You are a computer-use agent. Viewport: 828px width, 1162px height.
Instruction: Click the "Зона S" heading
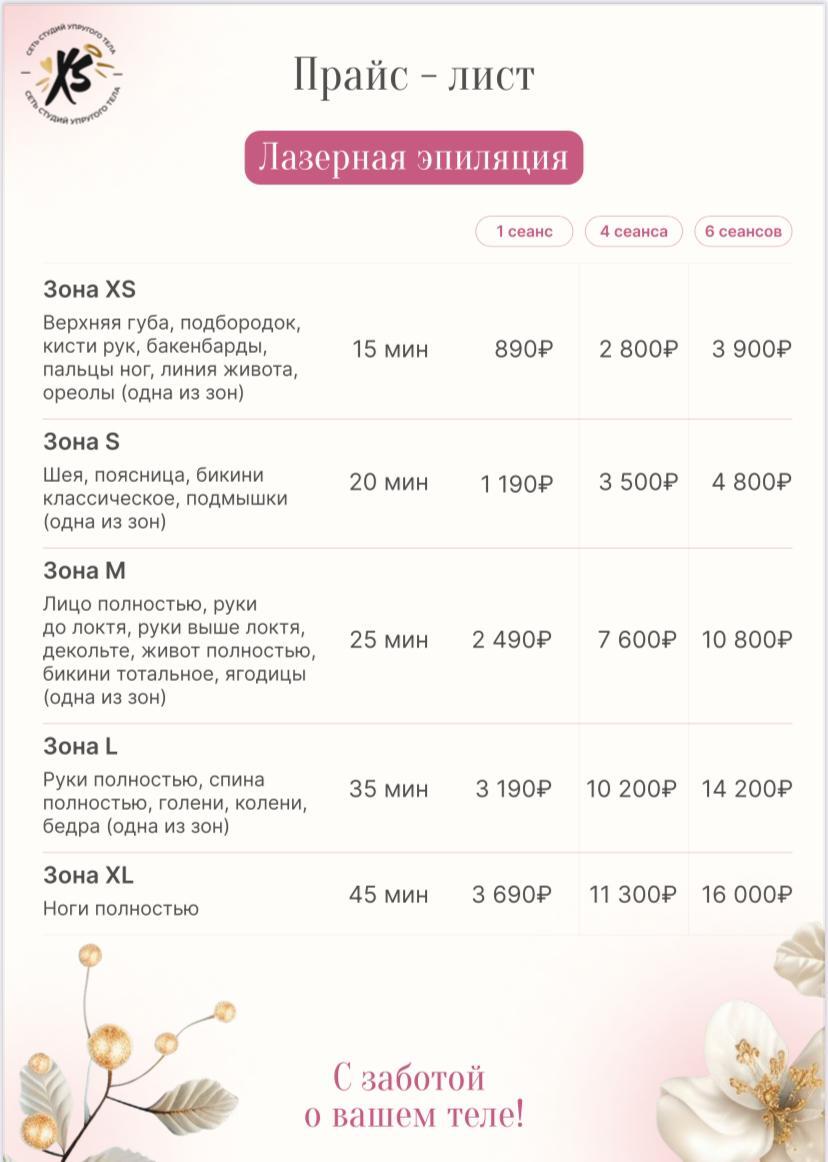(81, 442)
